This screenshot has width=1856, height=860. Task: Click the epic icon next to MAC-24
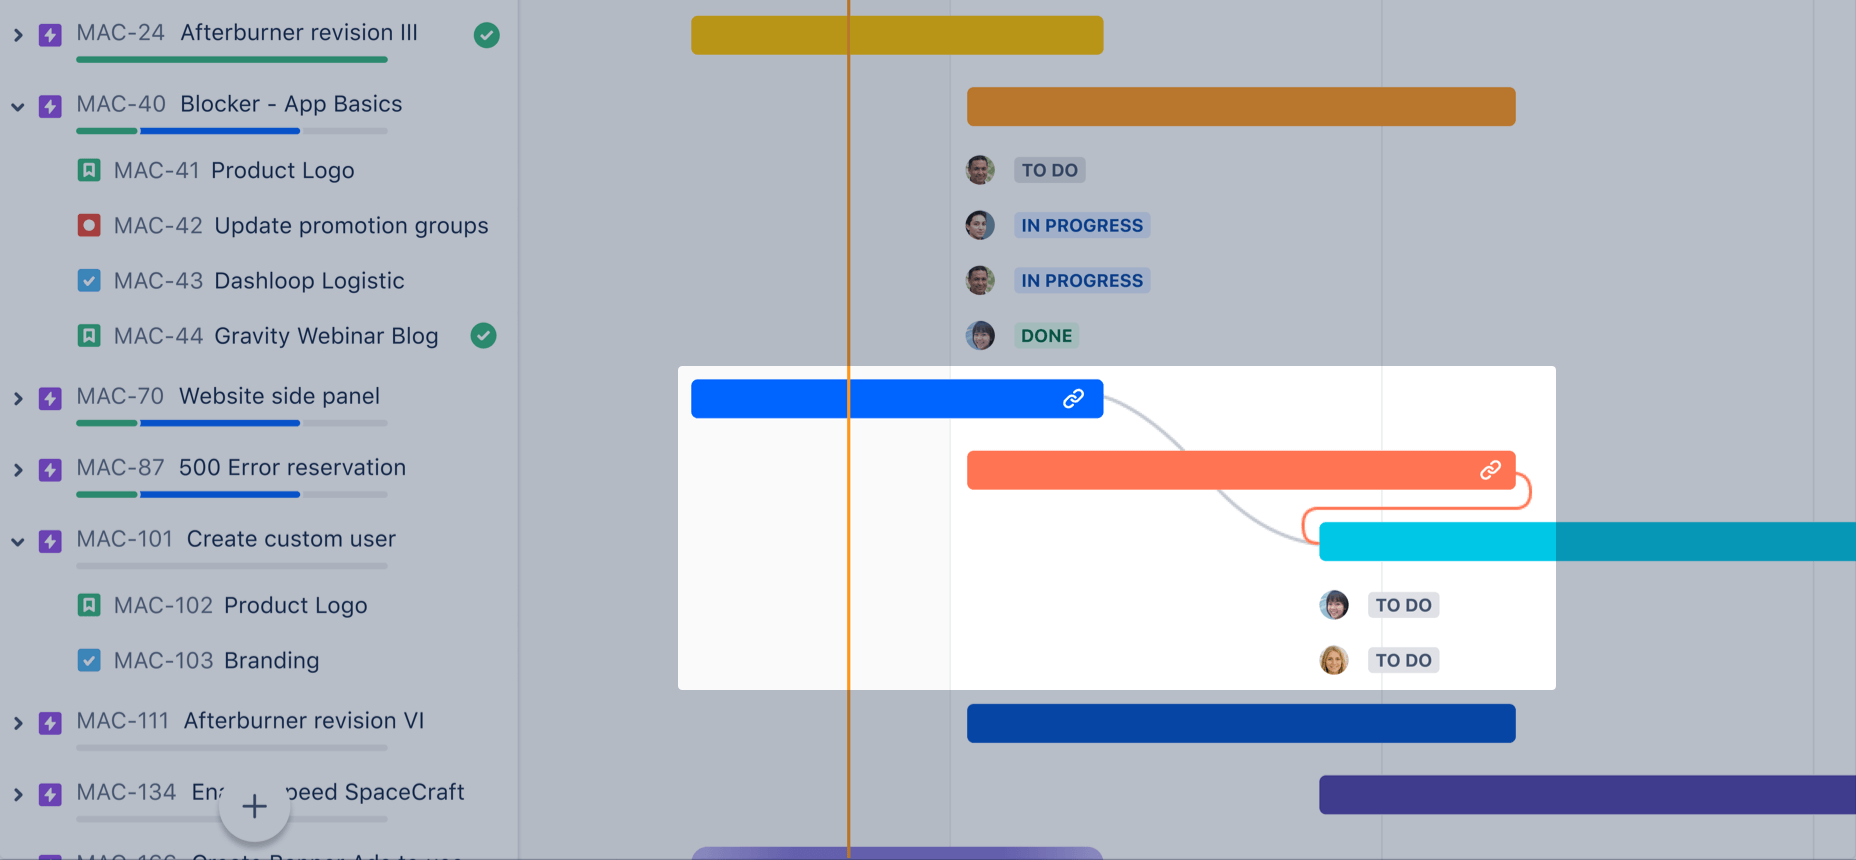point(50,35)
